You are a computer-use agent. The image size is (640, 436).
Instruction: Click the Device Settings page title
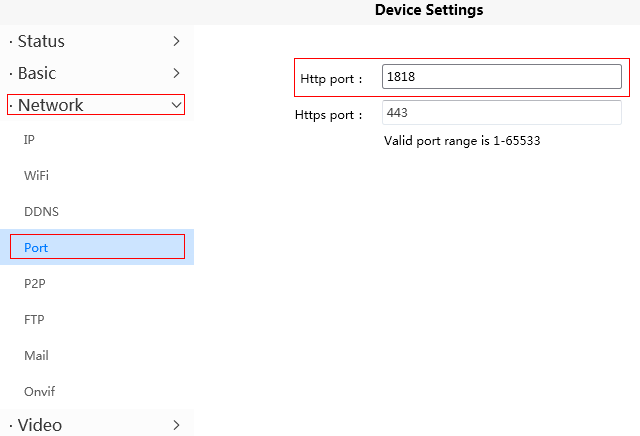(x=429, y=10)
